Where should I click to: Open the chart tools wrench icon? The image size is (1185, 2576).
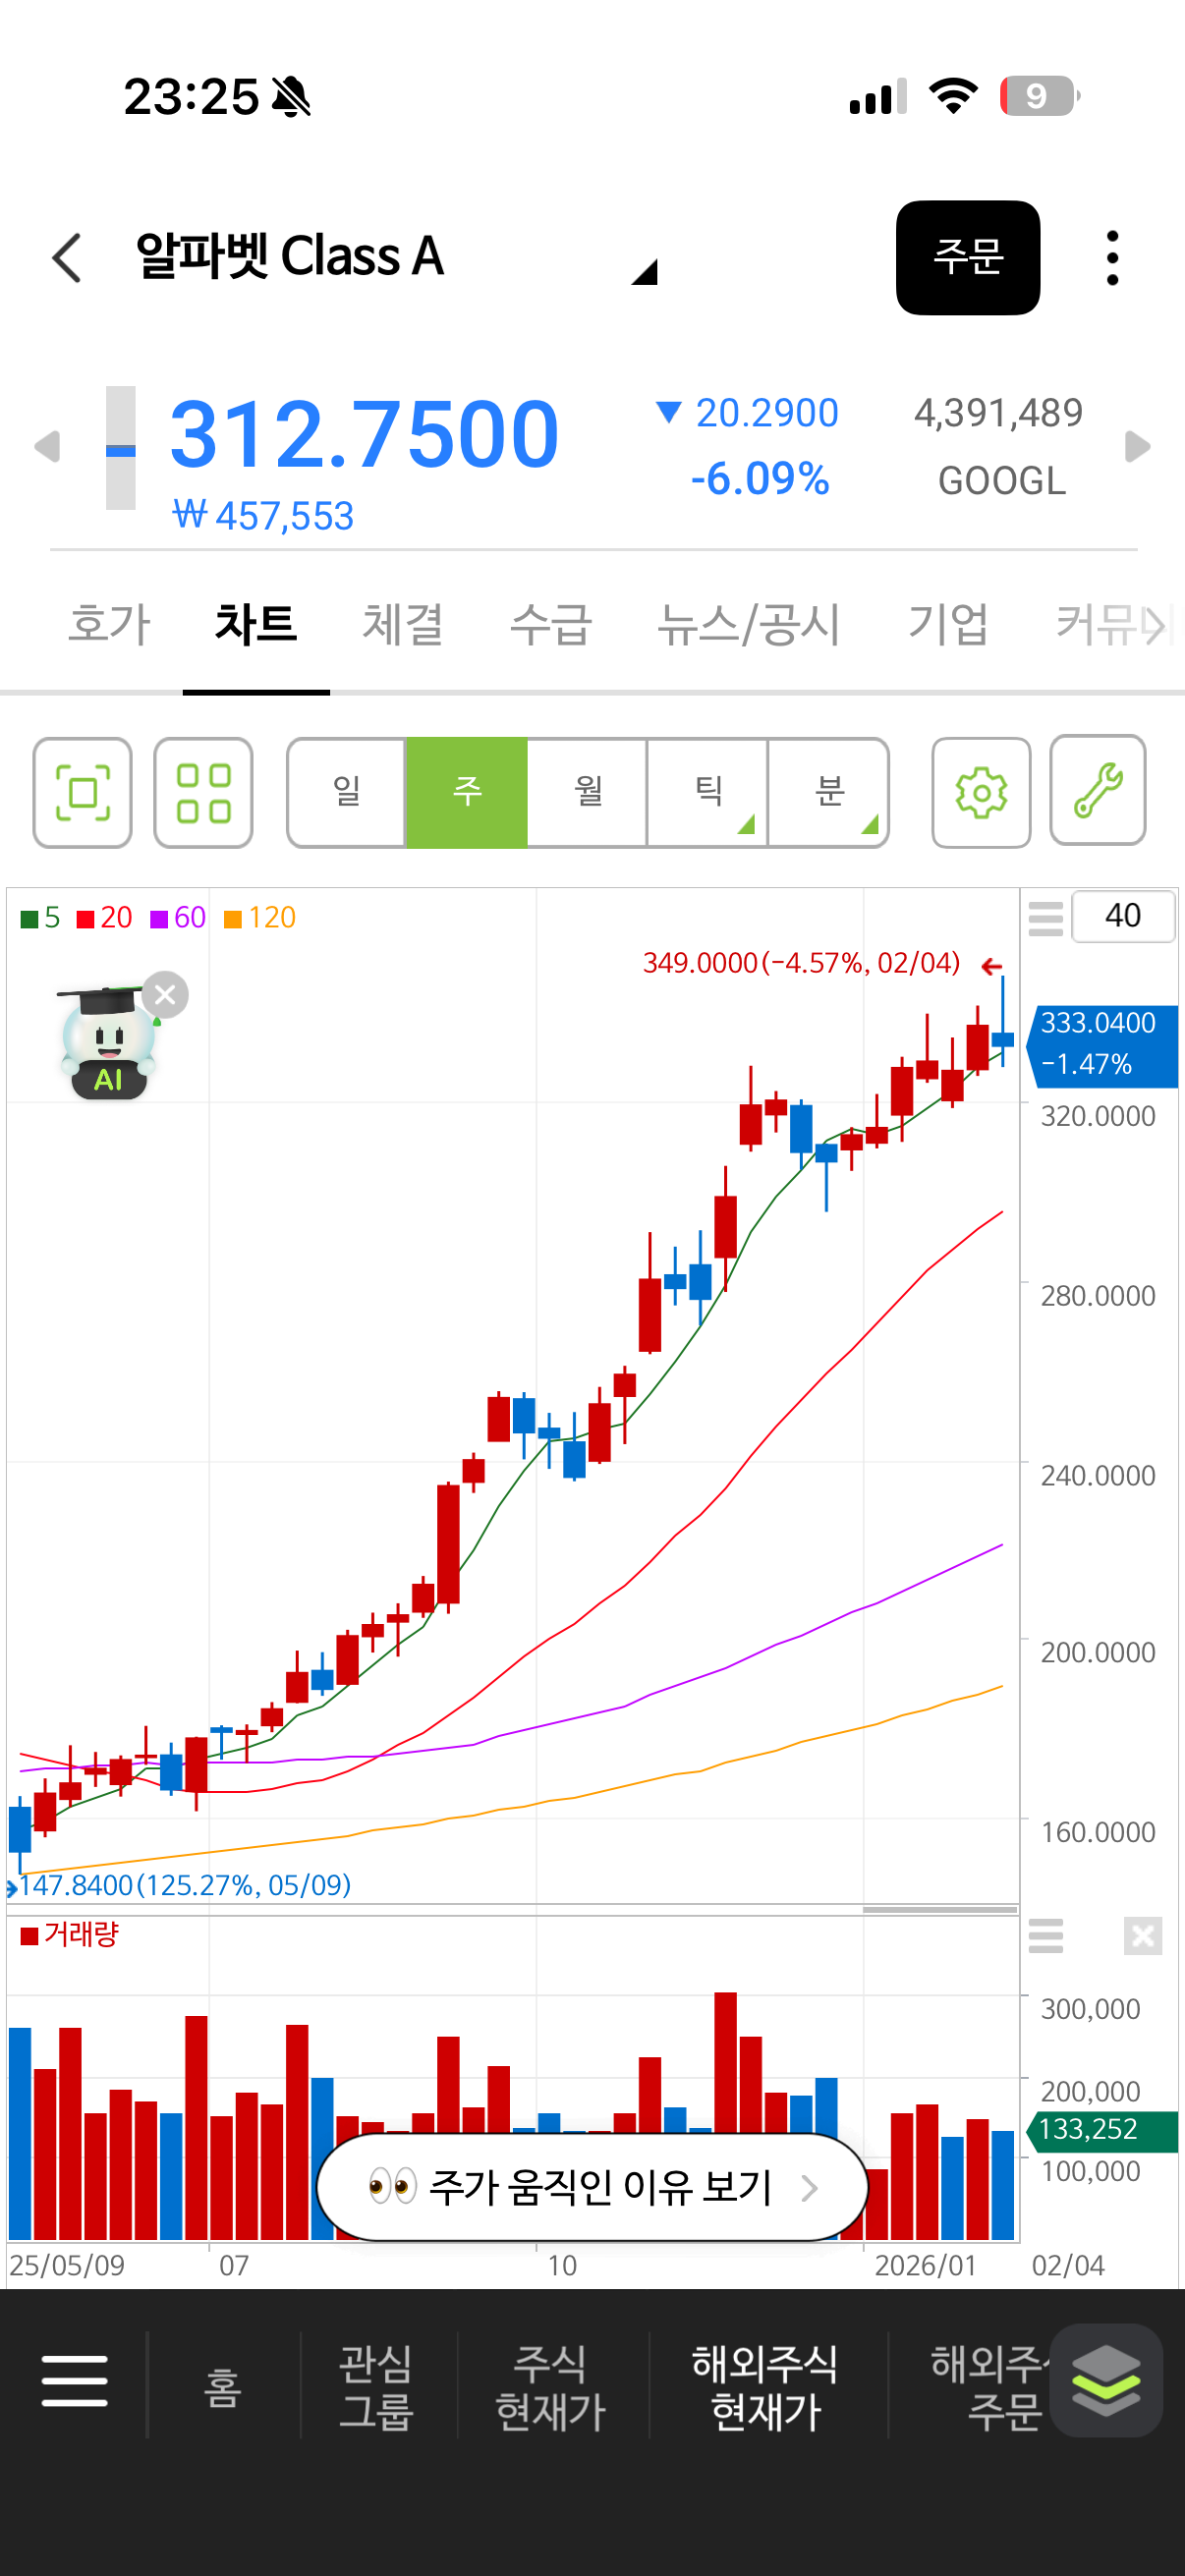1097,791
